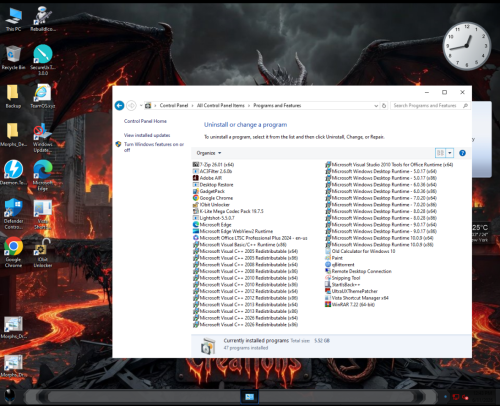Select qBittorrent in the programs list

pos(340,265)
